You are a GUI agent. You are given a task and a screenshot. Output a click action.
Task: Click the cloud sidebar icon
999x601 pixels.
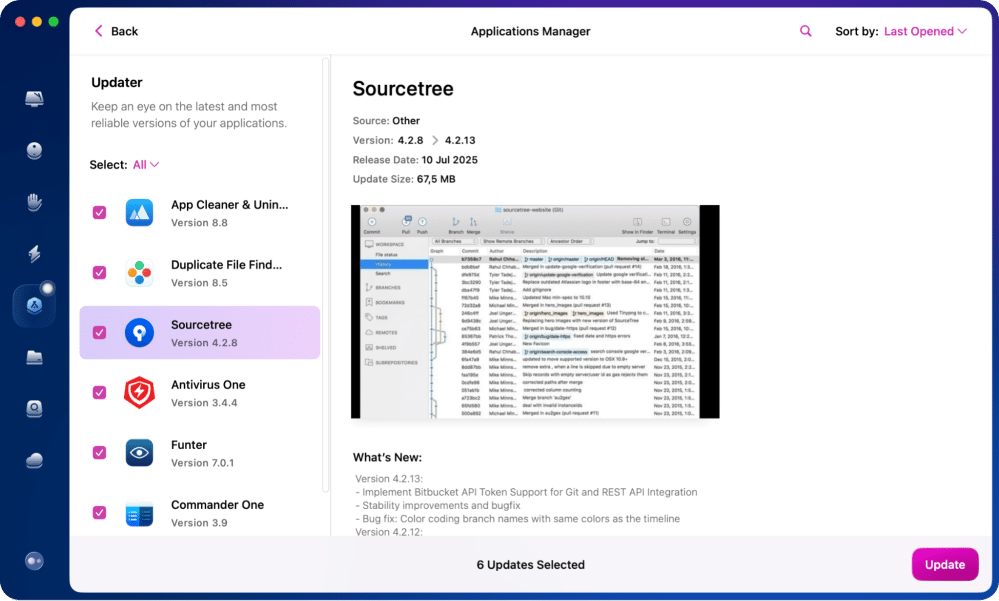34,460
